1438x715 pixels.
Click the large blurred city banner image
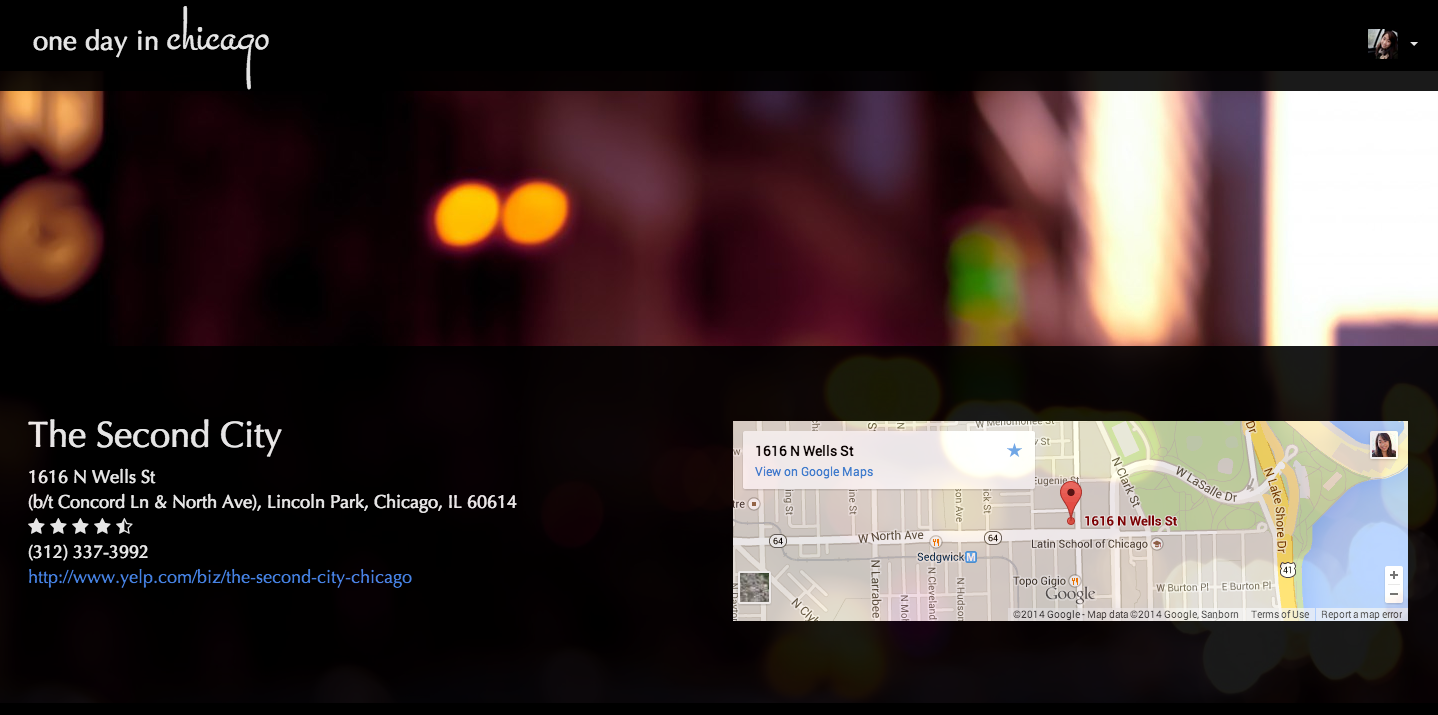[719, 218]
